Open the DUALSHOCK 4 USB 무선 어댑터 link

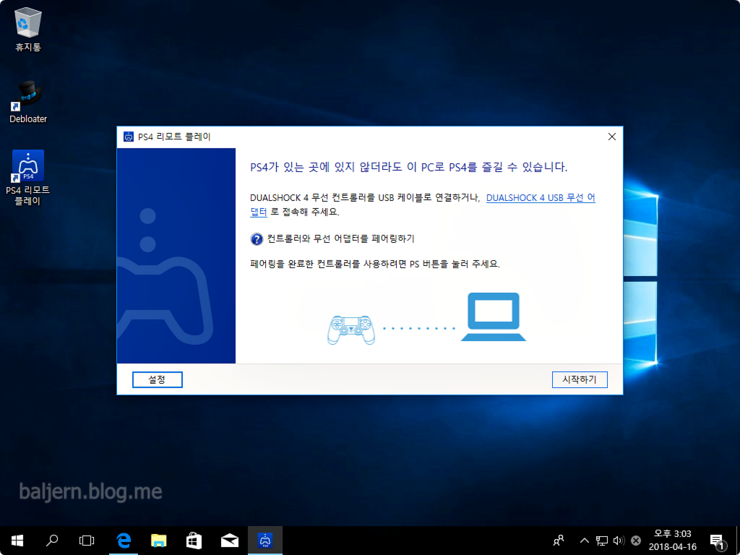pos(540,198)
